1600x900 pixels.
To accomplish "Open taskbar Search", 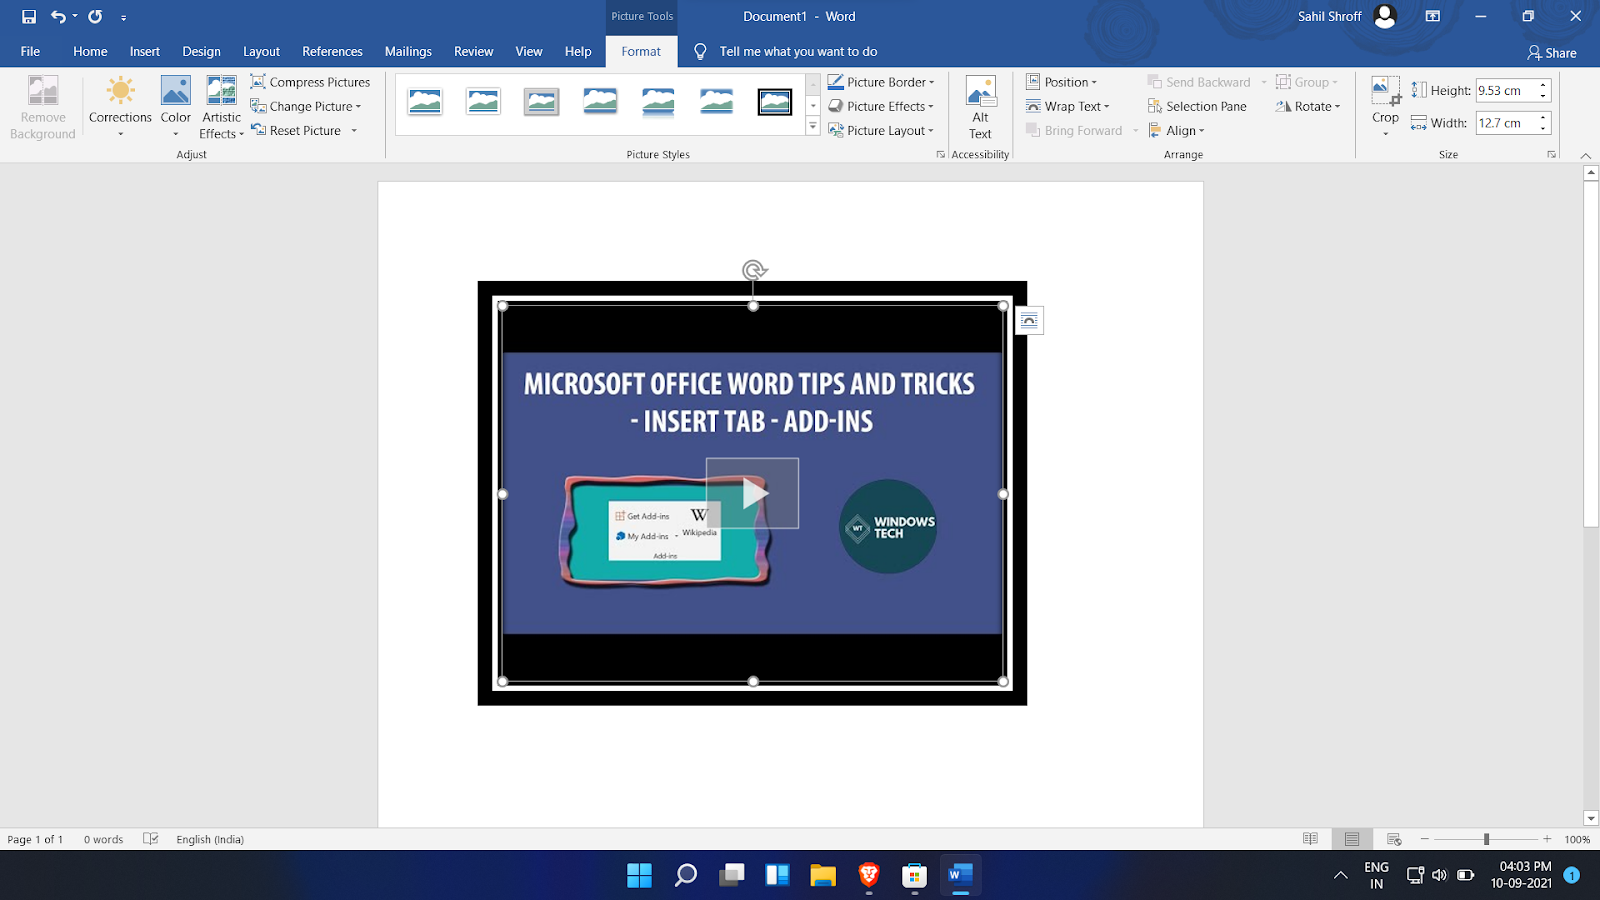I will point(685,876).
